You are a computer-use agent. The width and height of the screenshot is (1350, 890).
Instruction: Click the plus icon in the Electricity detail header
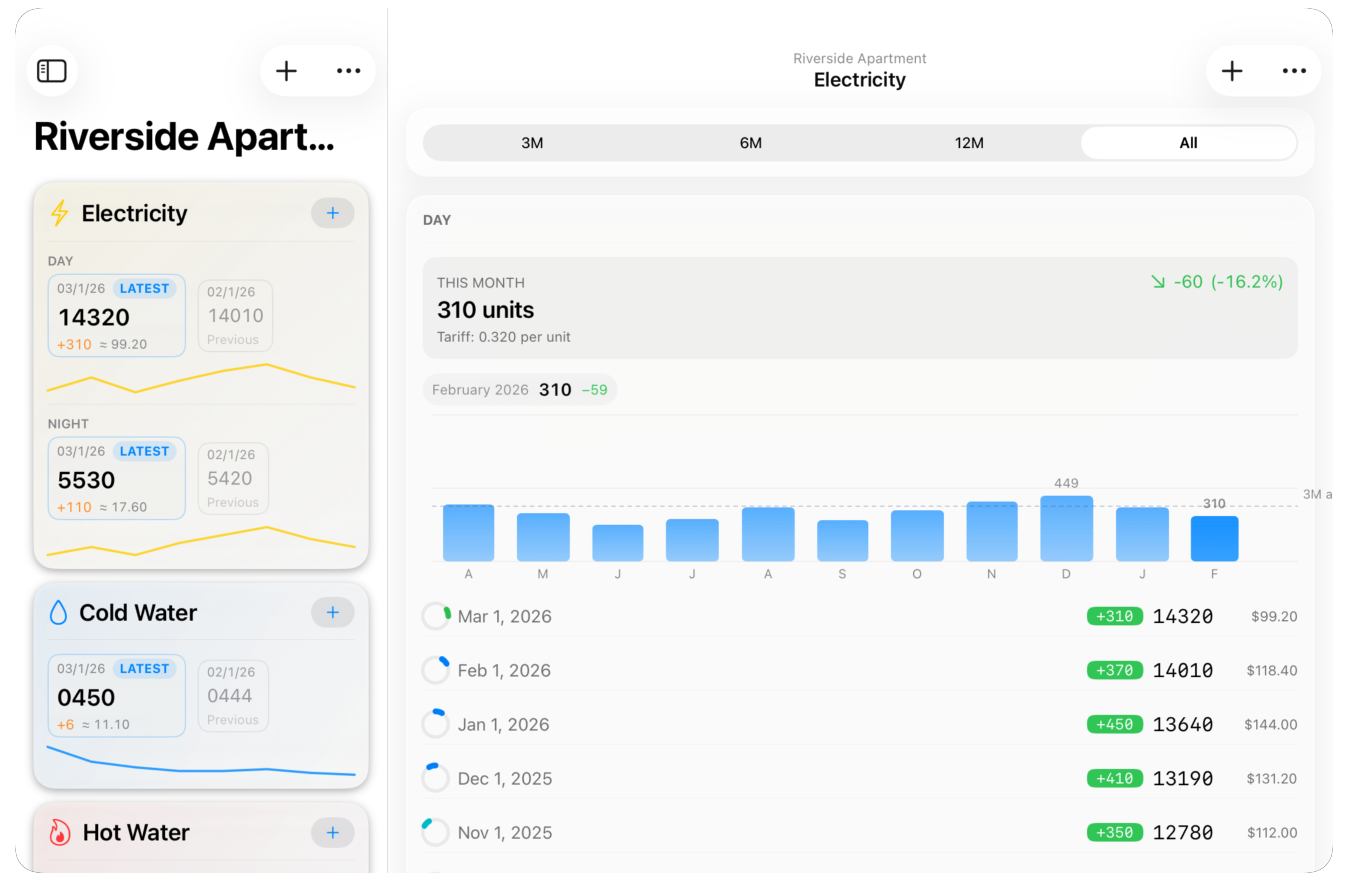coord(1232,70)
